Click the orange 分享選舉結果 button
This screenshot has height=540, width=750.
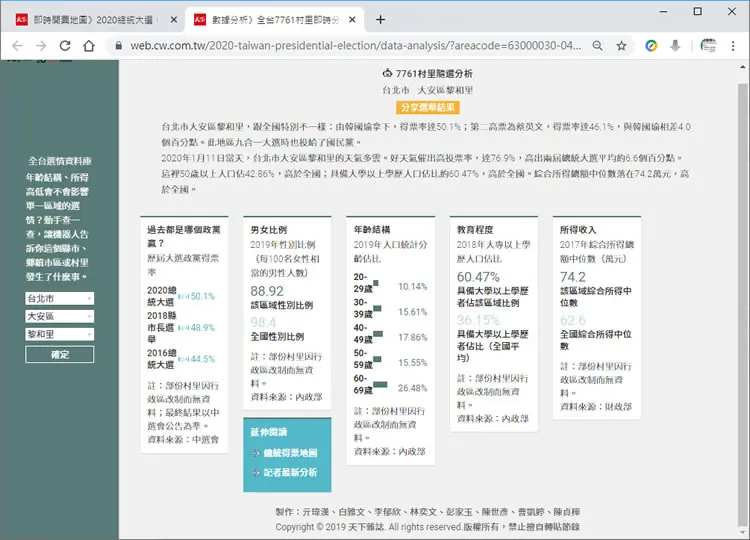[x=428, y=108]
